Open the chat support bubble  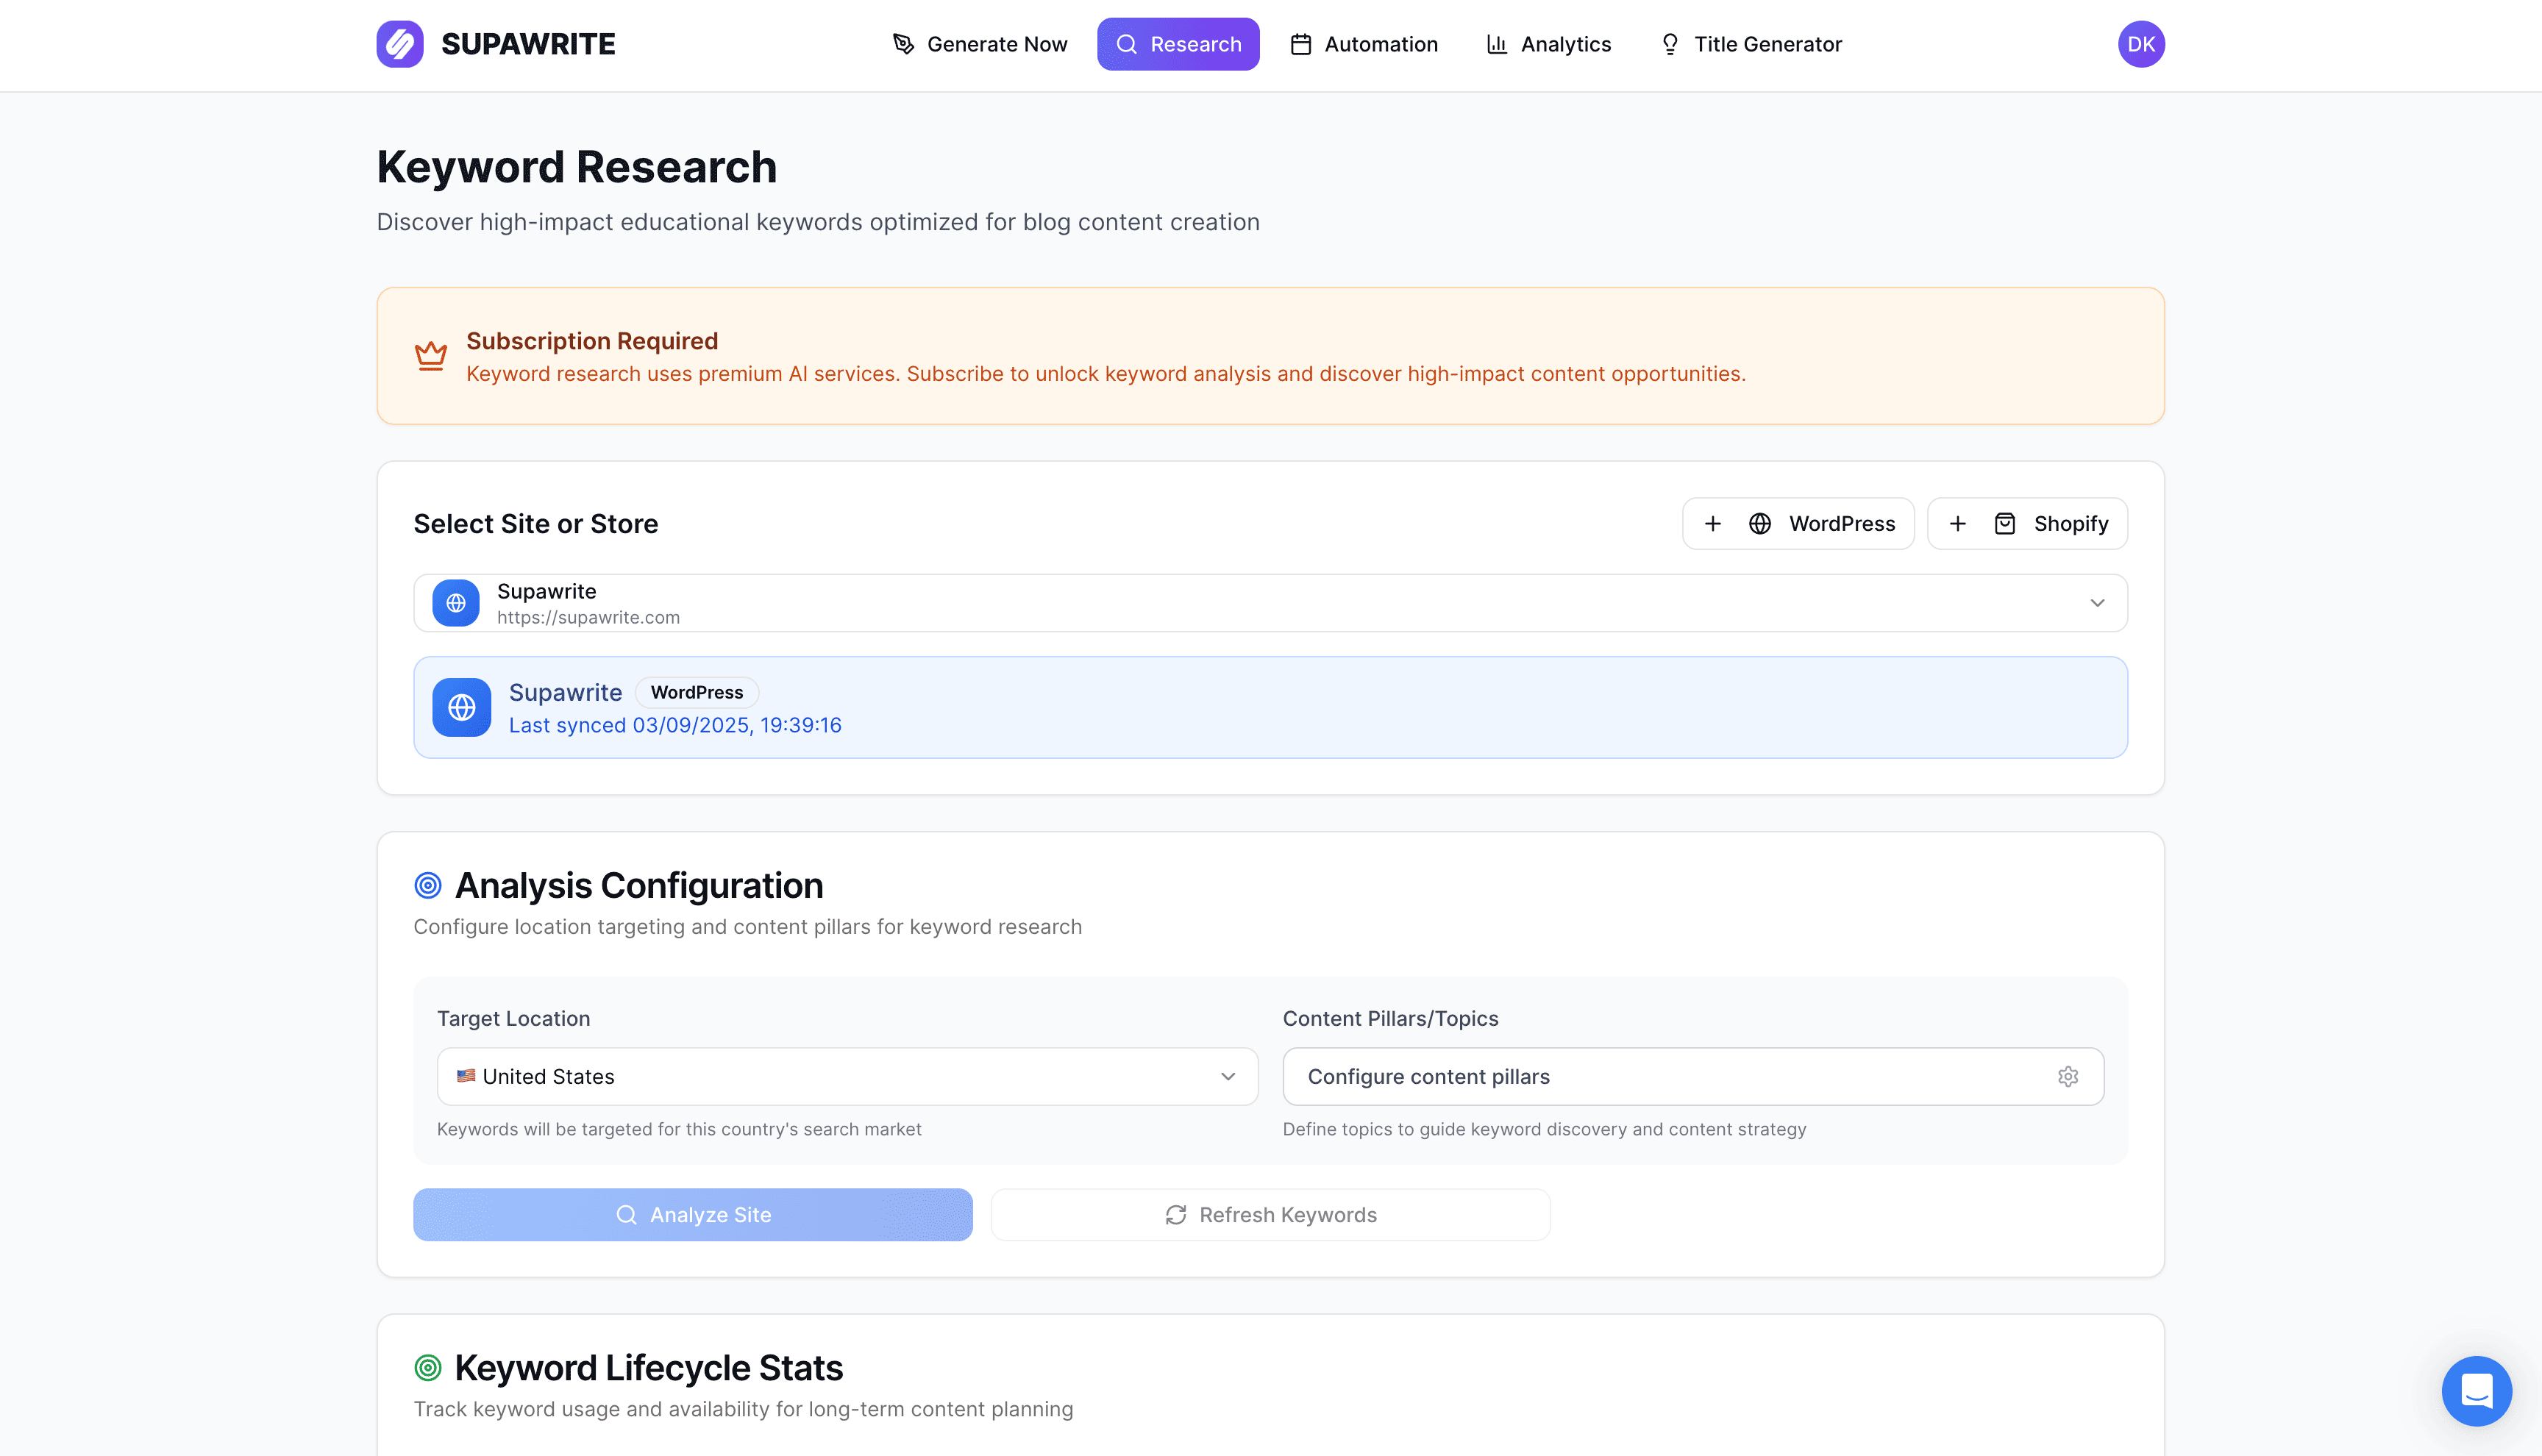tap(2477, 1391)
